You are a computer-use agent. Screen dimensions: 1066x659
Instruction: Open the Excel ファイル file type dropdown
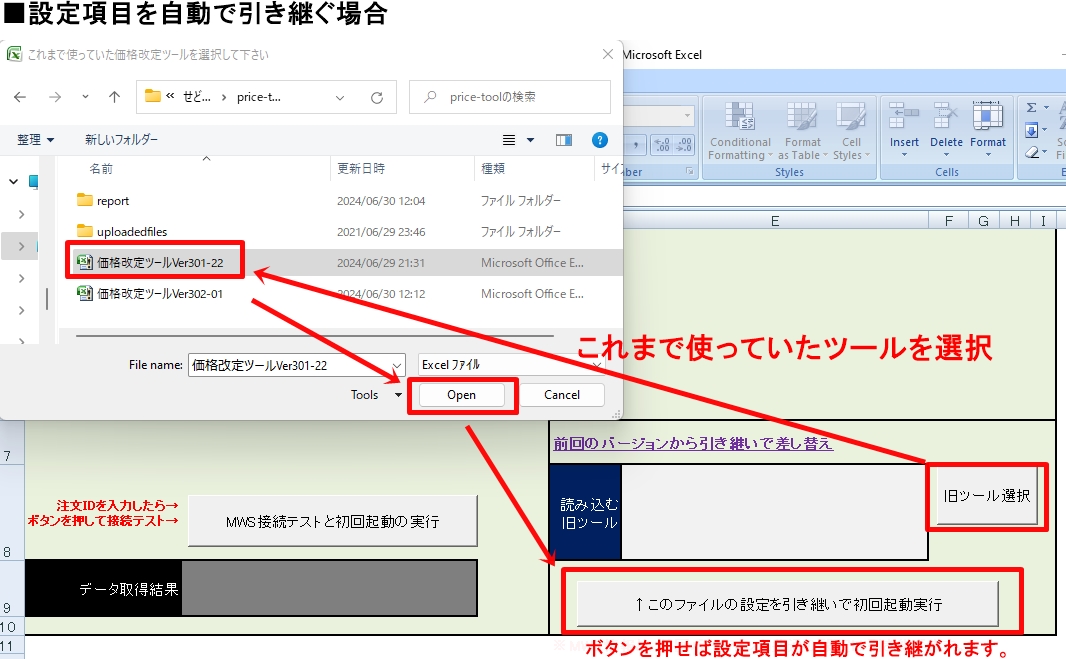click(x=510, y=365)
